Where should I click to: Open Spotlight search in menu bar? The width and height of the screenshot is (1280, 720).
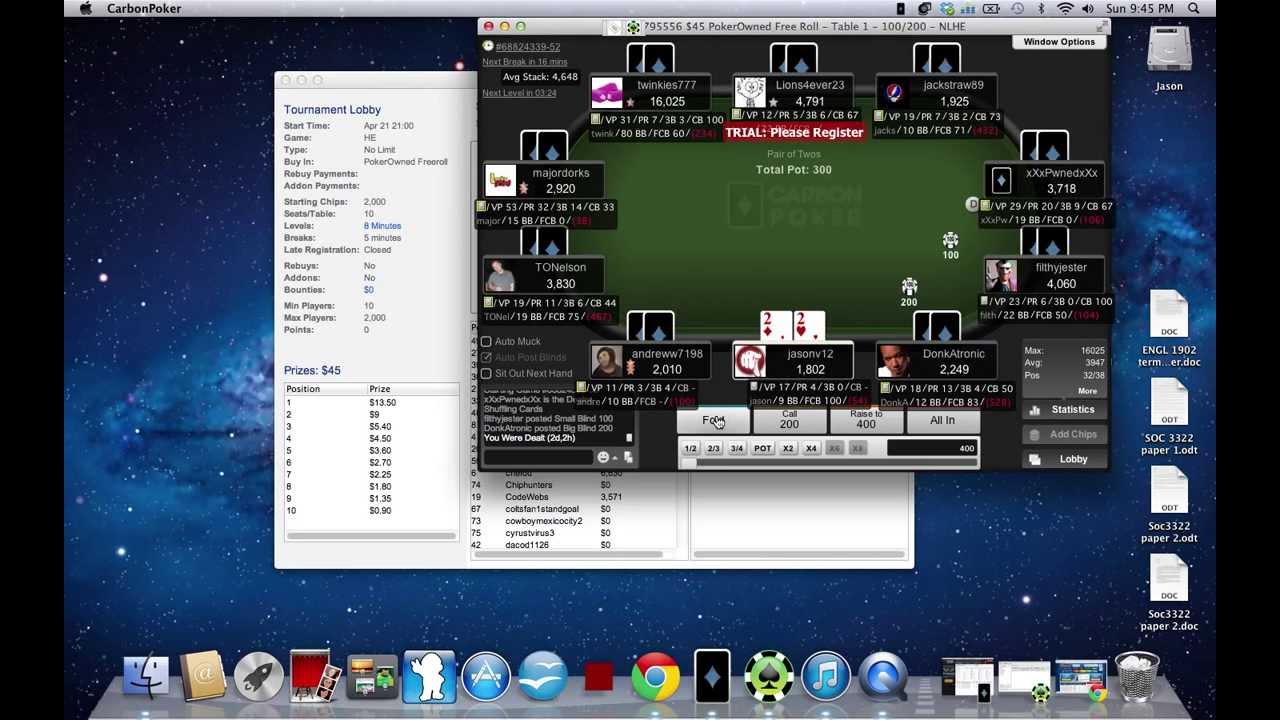(1194, 8)
